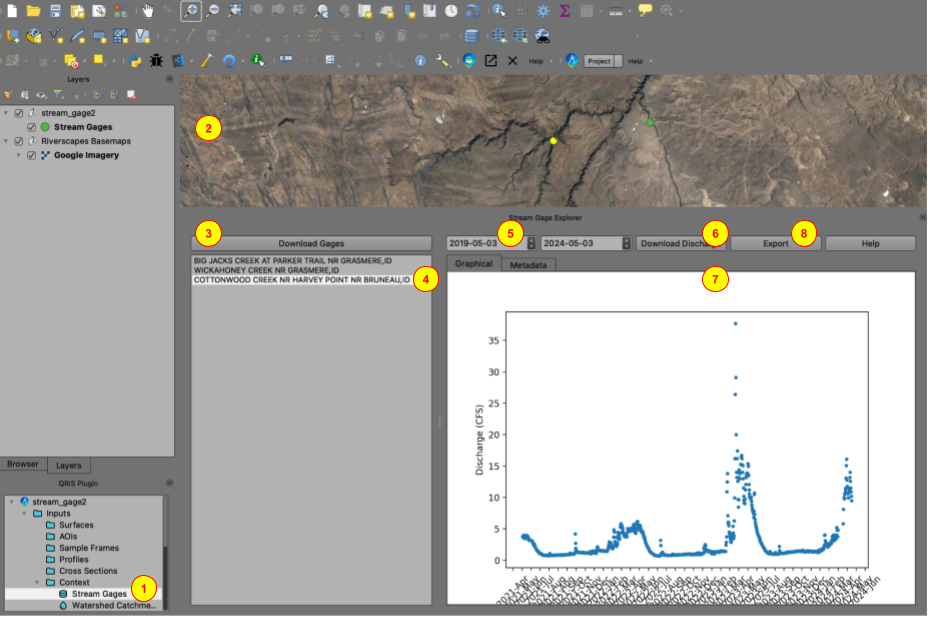Select the Zoom In magnifier tool

[191, 11]
